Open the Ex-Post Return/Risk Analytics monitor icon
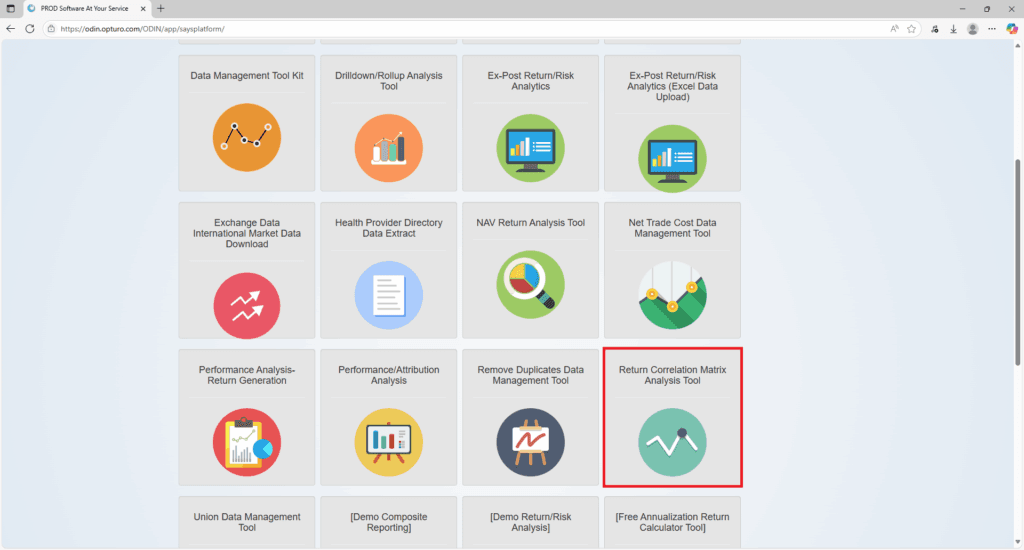The height and width of the screenshot is (550, 1024). [530, 148]
